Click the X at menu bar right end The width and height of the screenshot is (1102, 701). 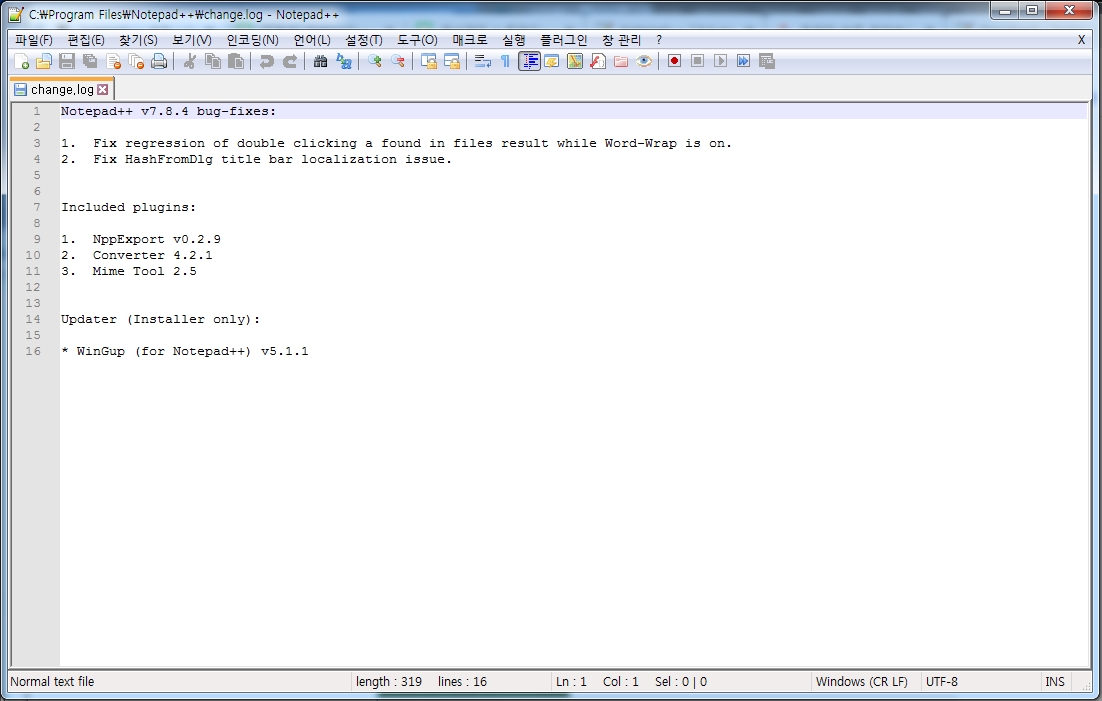(x=1081, y=40)
